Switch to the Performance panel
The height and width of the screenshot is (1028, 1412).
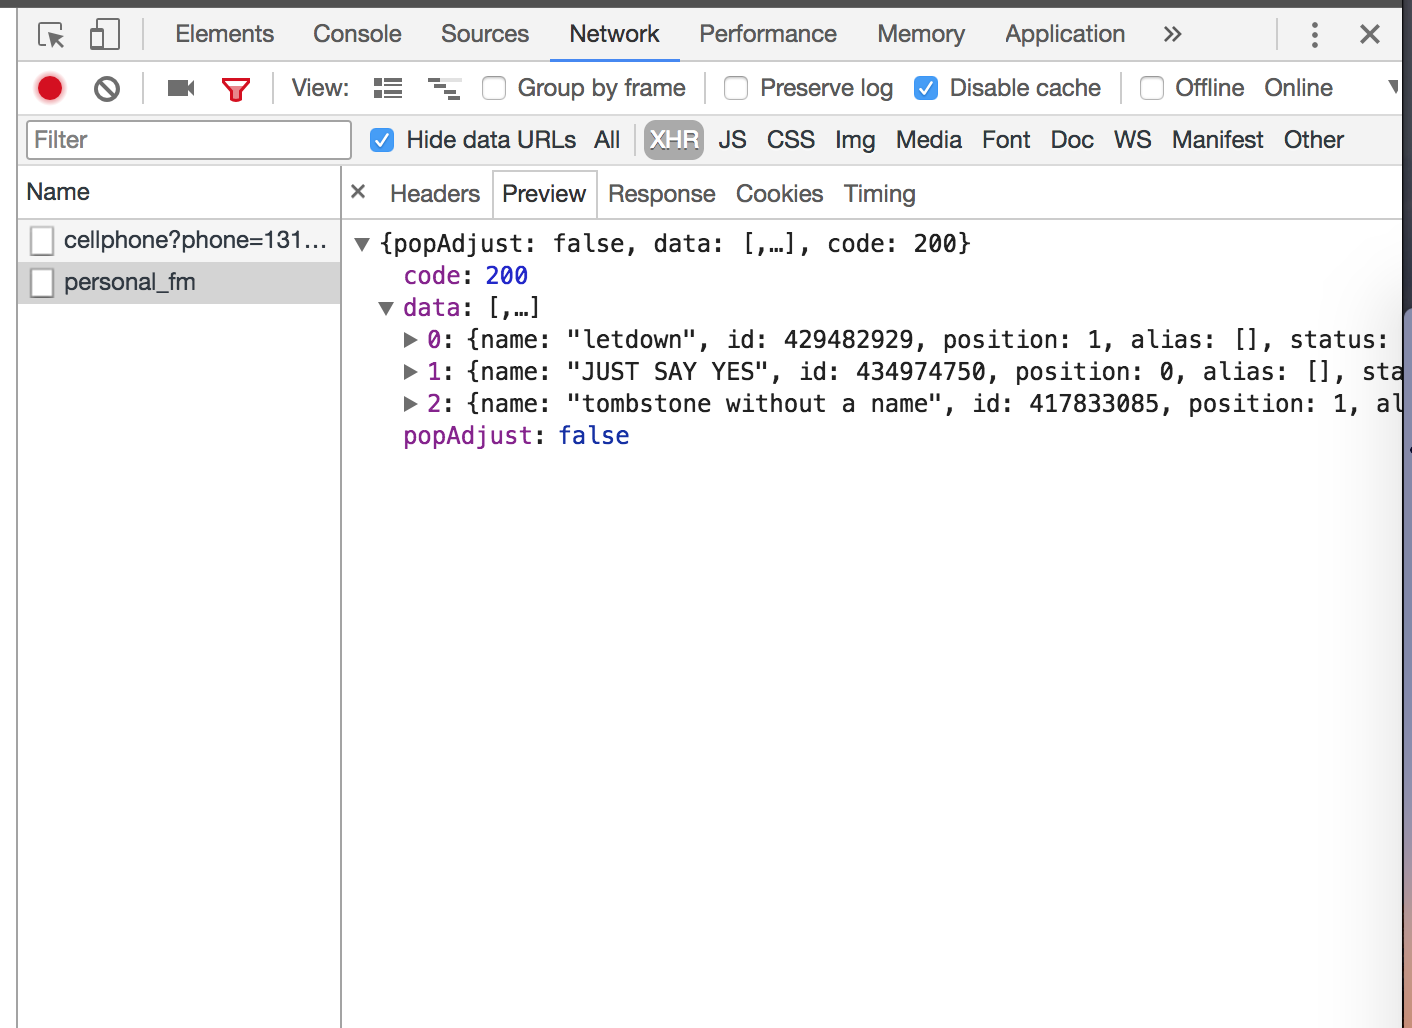tap(768, 33)
